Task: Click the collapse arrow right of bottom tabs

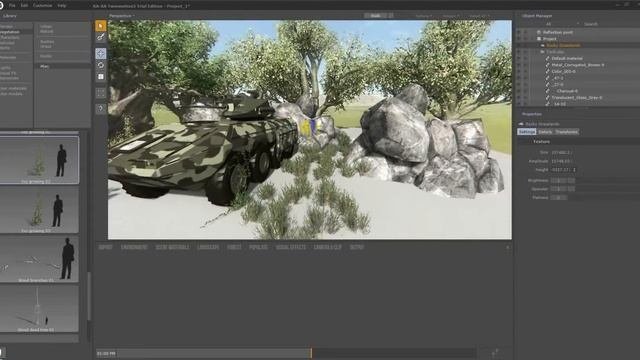Action: 508,247
